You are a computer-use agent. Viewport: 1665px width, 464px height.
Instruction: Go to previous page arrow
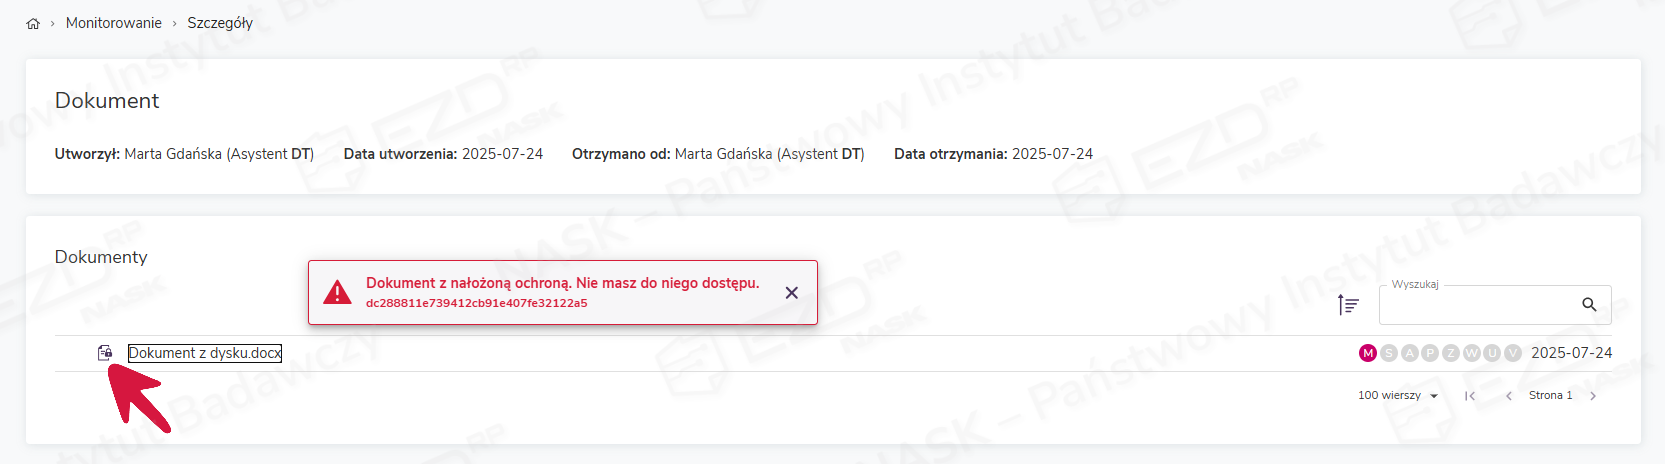[x=1509, y=396]
